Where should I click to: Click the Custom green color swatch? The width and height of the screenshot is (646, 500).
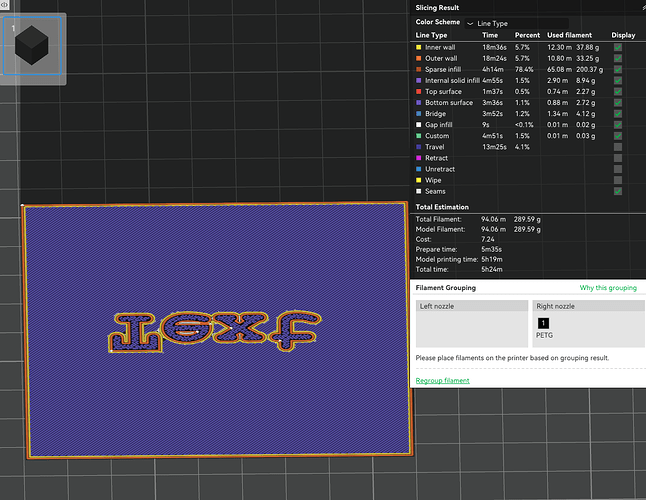419,136
